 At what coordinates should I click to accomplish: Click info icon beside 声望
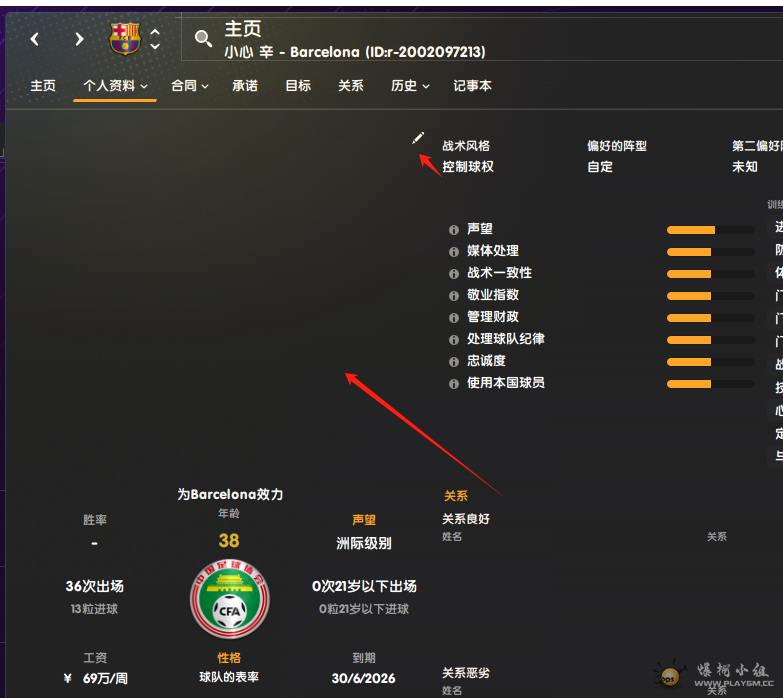453,230
